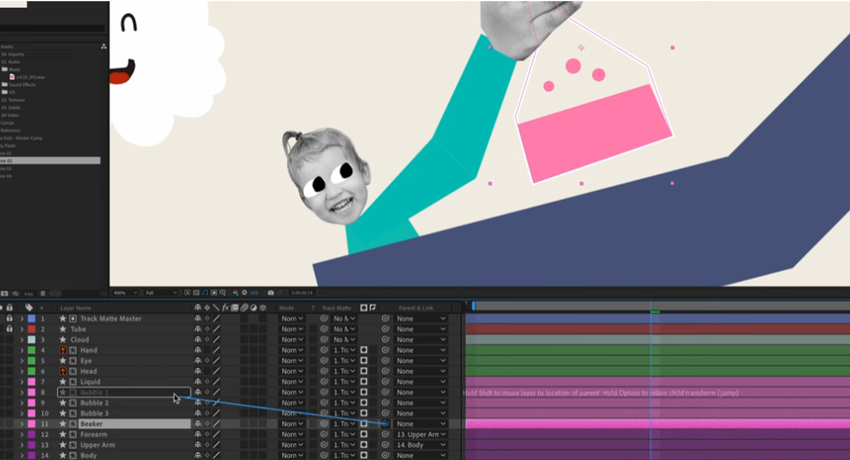
Task: Click the time navigator bar above timeline
Action: coord(660,306)
